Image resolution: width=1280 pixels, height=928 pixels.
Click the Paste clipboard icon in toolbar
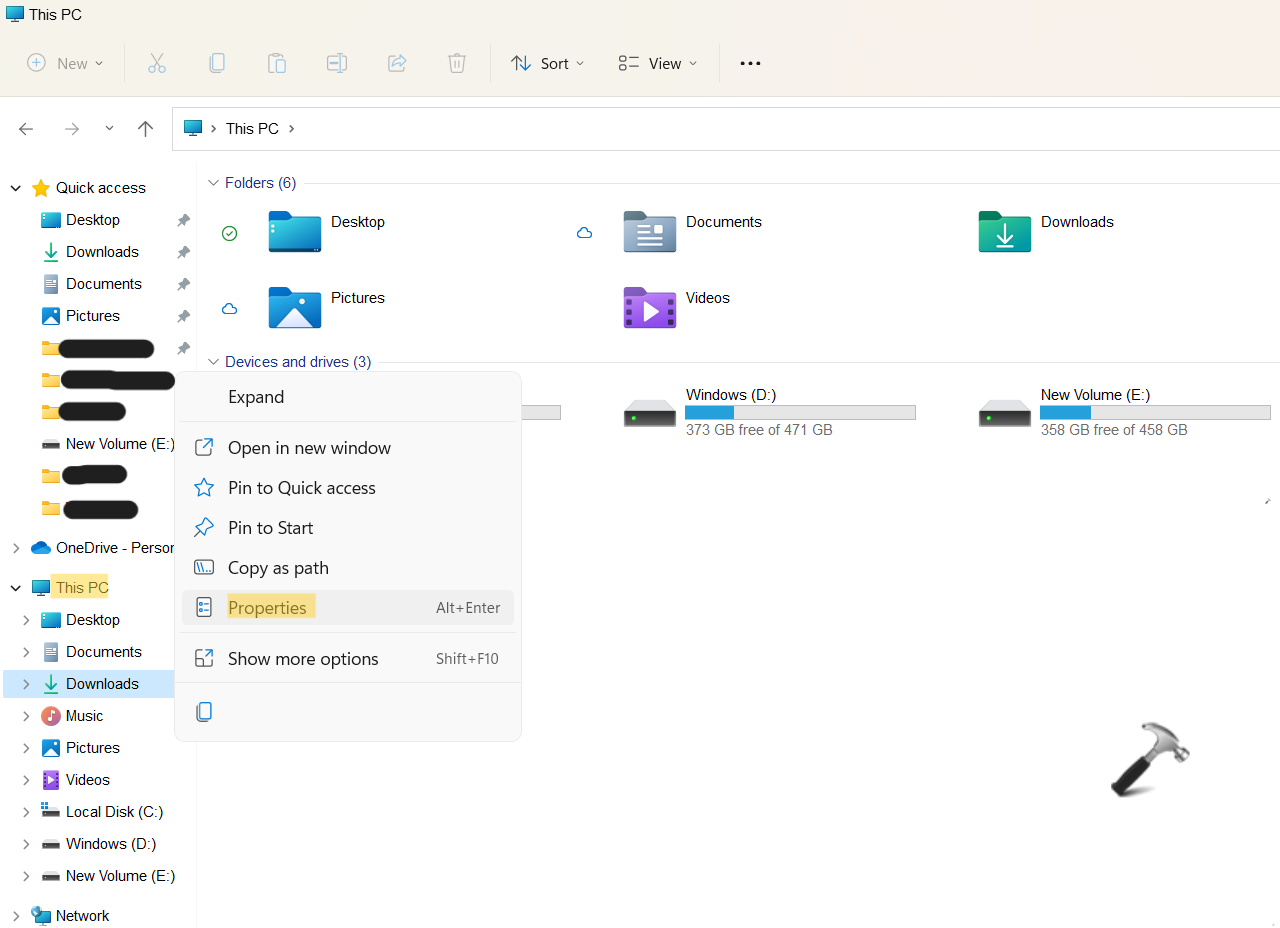click(277, 63)
